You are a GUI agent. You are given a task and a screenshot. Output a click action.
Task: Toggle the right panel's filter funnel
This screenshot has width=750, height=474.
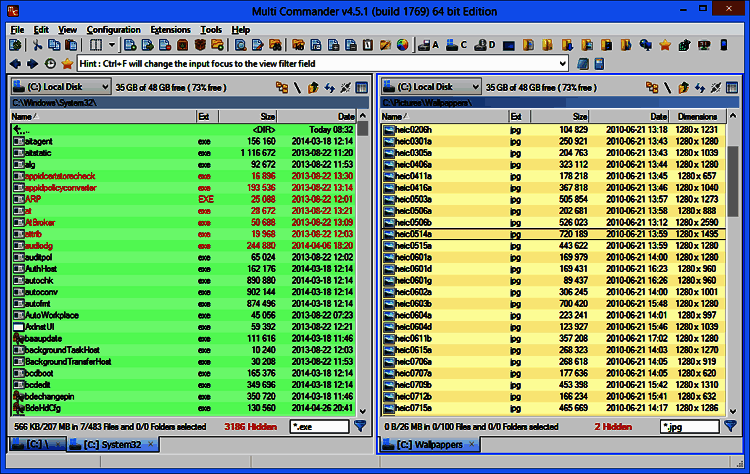730,427
